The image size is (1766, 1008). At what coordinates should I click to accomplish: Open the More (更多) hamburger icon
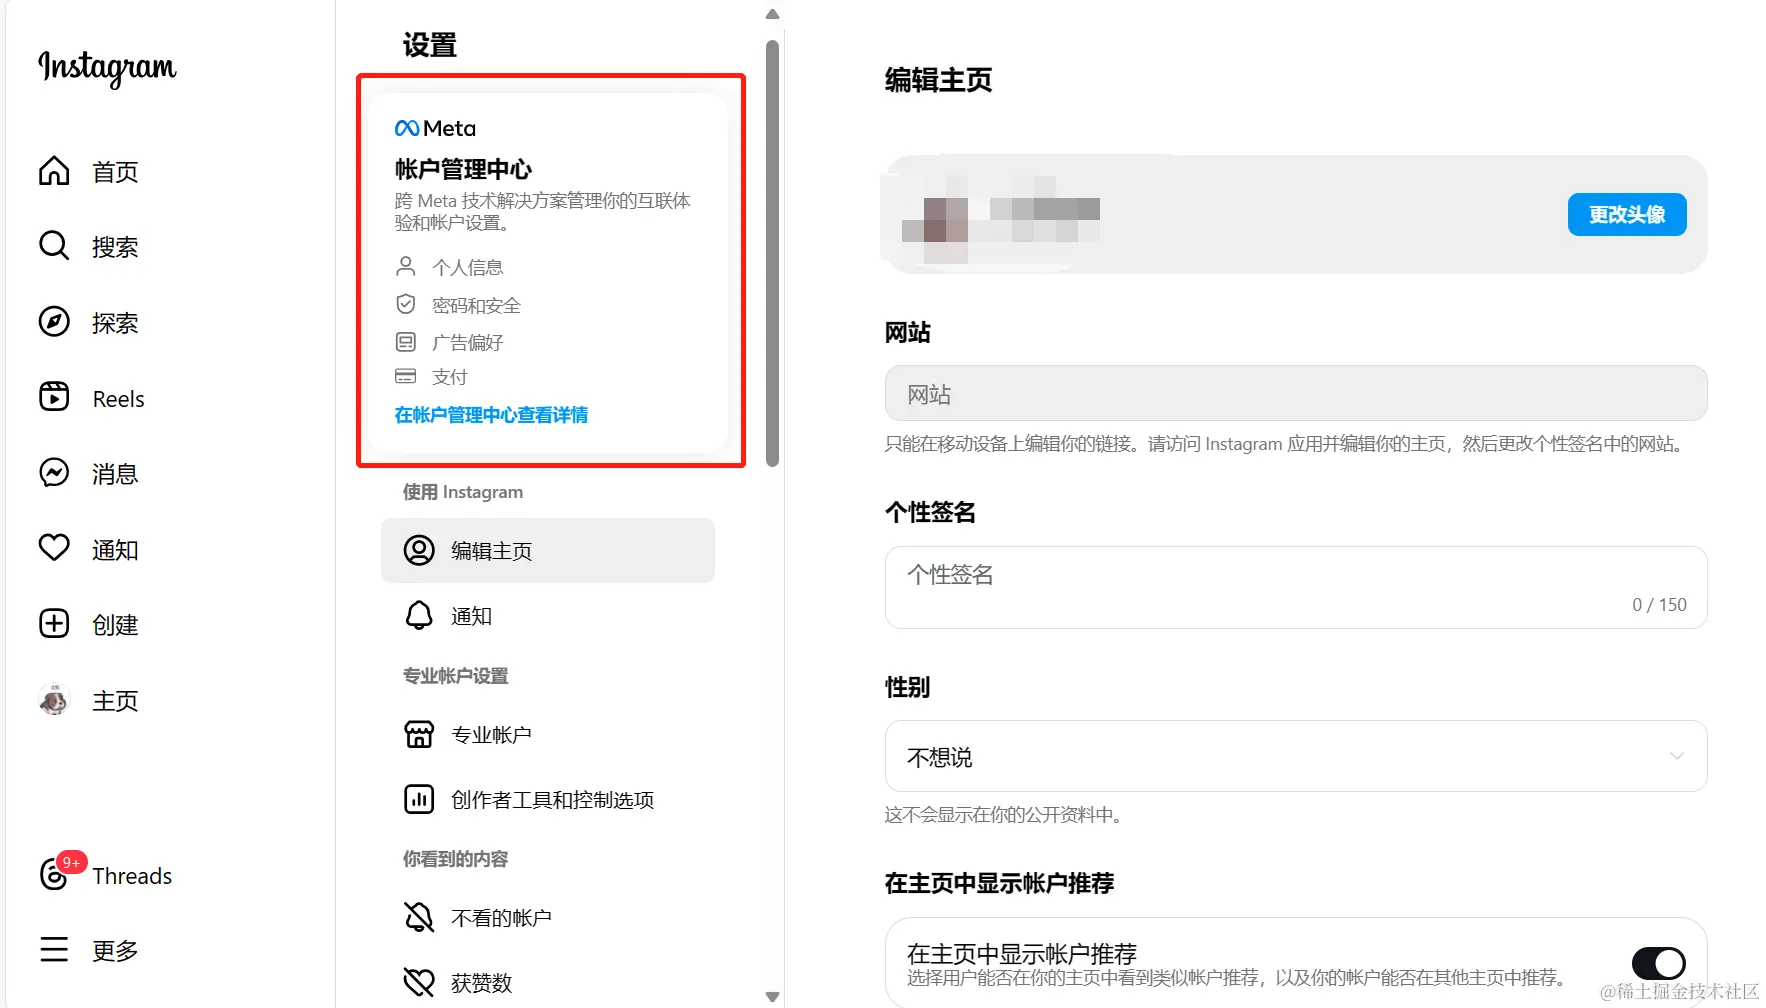tap(54, 950)
